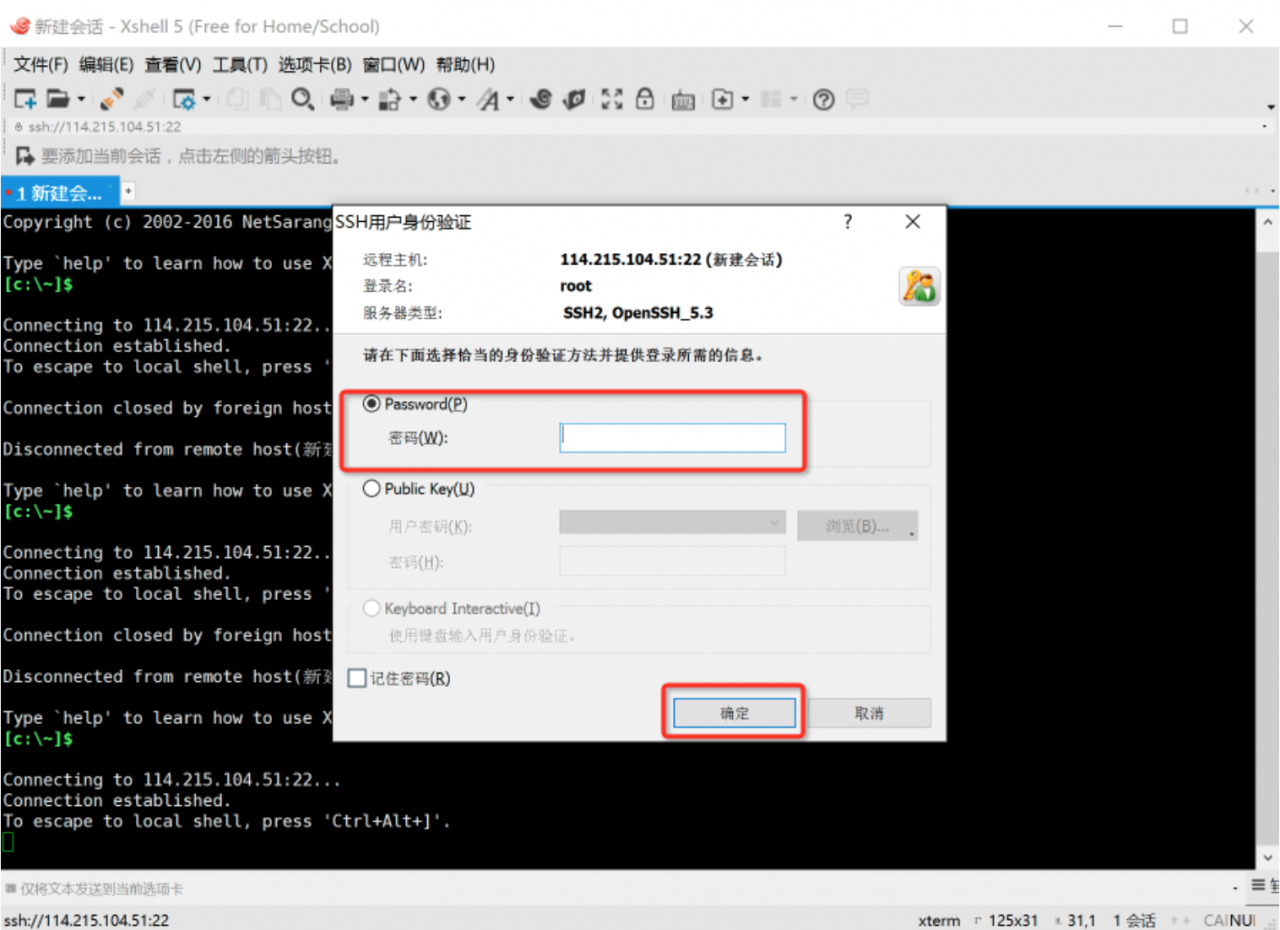The height and width of the screenshot is (930, 1280).
Task: Enable the 记住密码(R) checkbox
Action: (357, 678)
